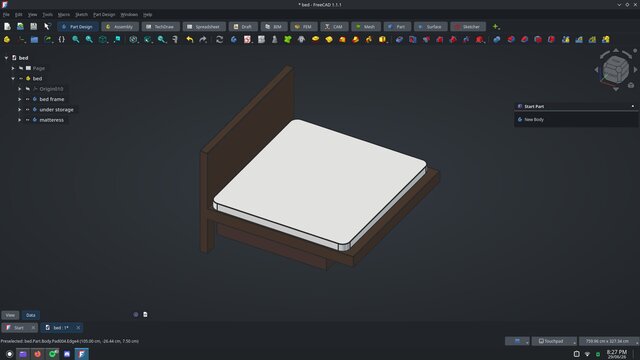
Task: Switch to Mesh workbench
Action: tap(366, 27)
